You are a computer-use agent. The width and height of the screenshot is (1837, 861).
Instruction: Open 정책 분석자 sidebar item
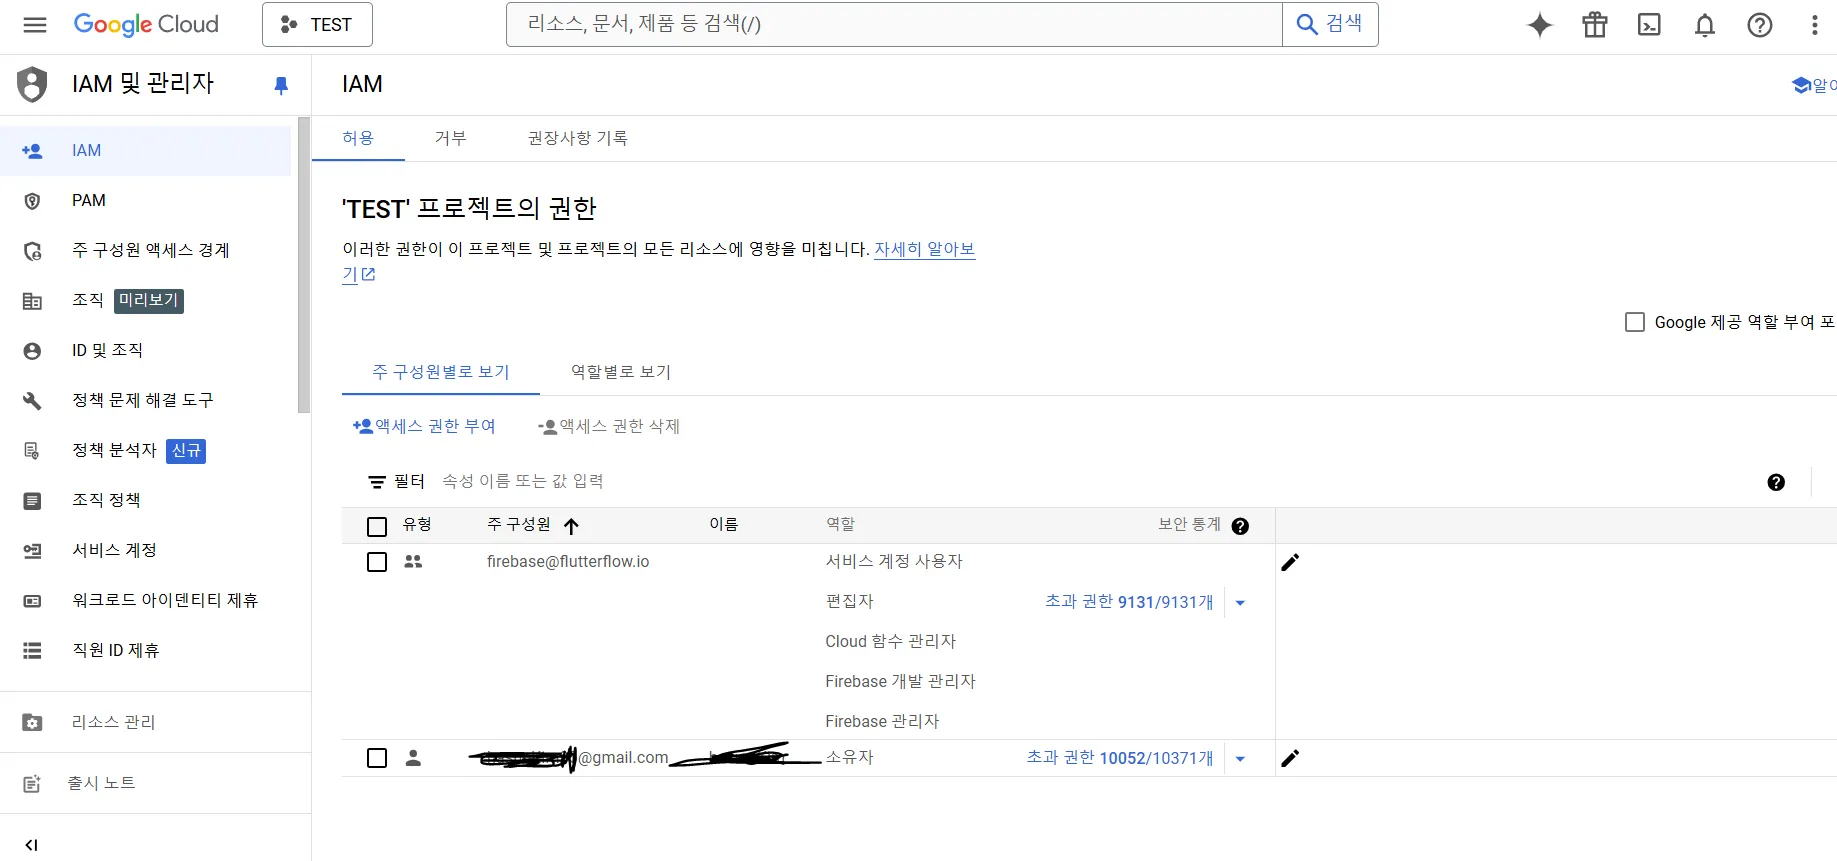click(146, 451)
